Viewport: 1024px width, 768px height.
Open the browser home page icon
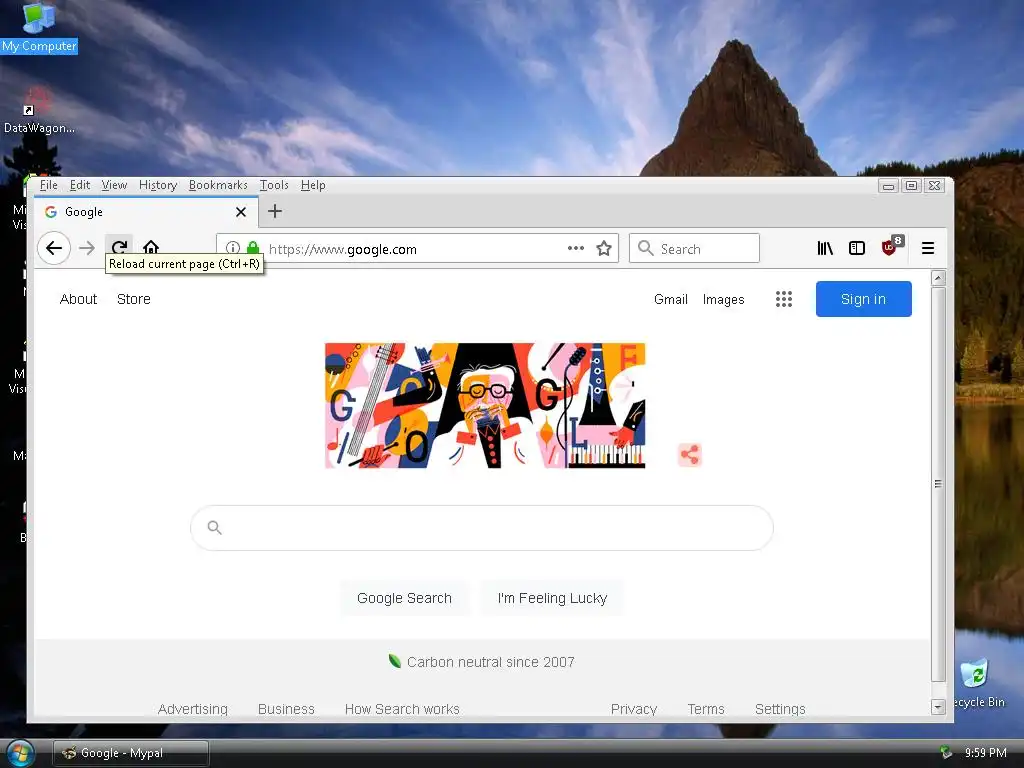coord(151,247)
